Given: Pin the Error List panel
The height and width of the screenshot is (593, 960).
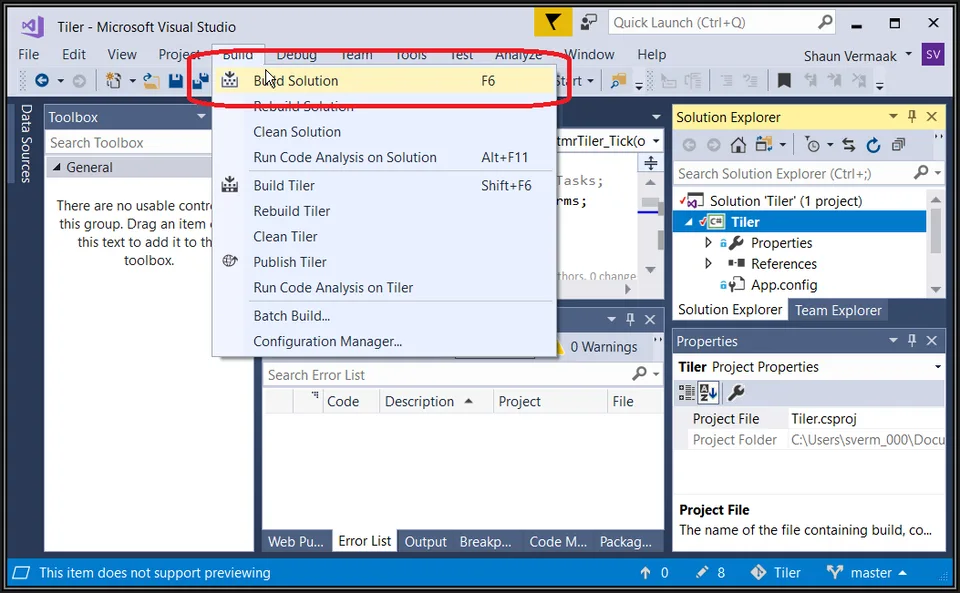Looking at the screenshot, I should click(630, 319).
